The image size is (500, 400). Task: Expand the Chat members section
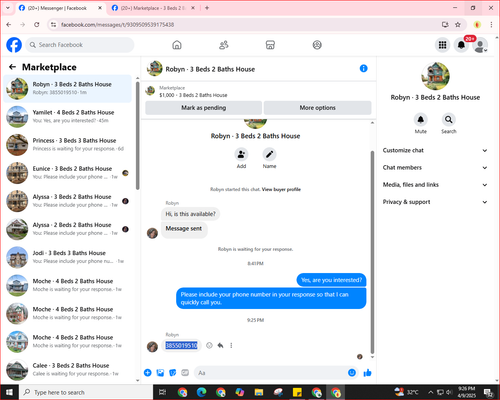(x=435, y=167)
